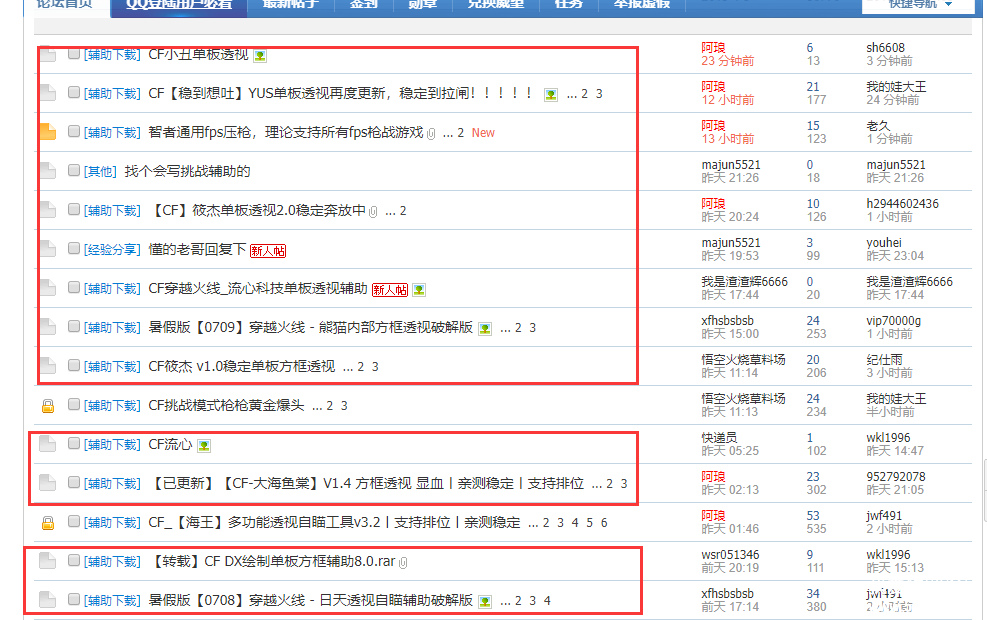987x620 pixels.
Task: Select the checkbox for CF_【海王】多功能透视自瞄工具v3.2
Action: 74,521
